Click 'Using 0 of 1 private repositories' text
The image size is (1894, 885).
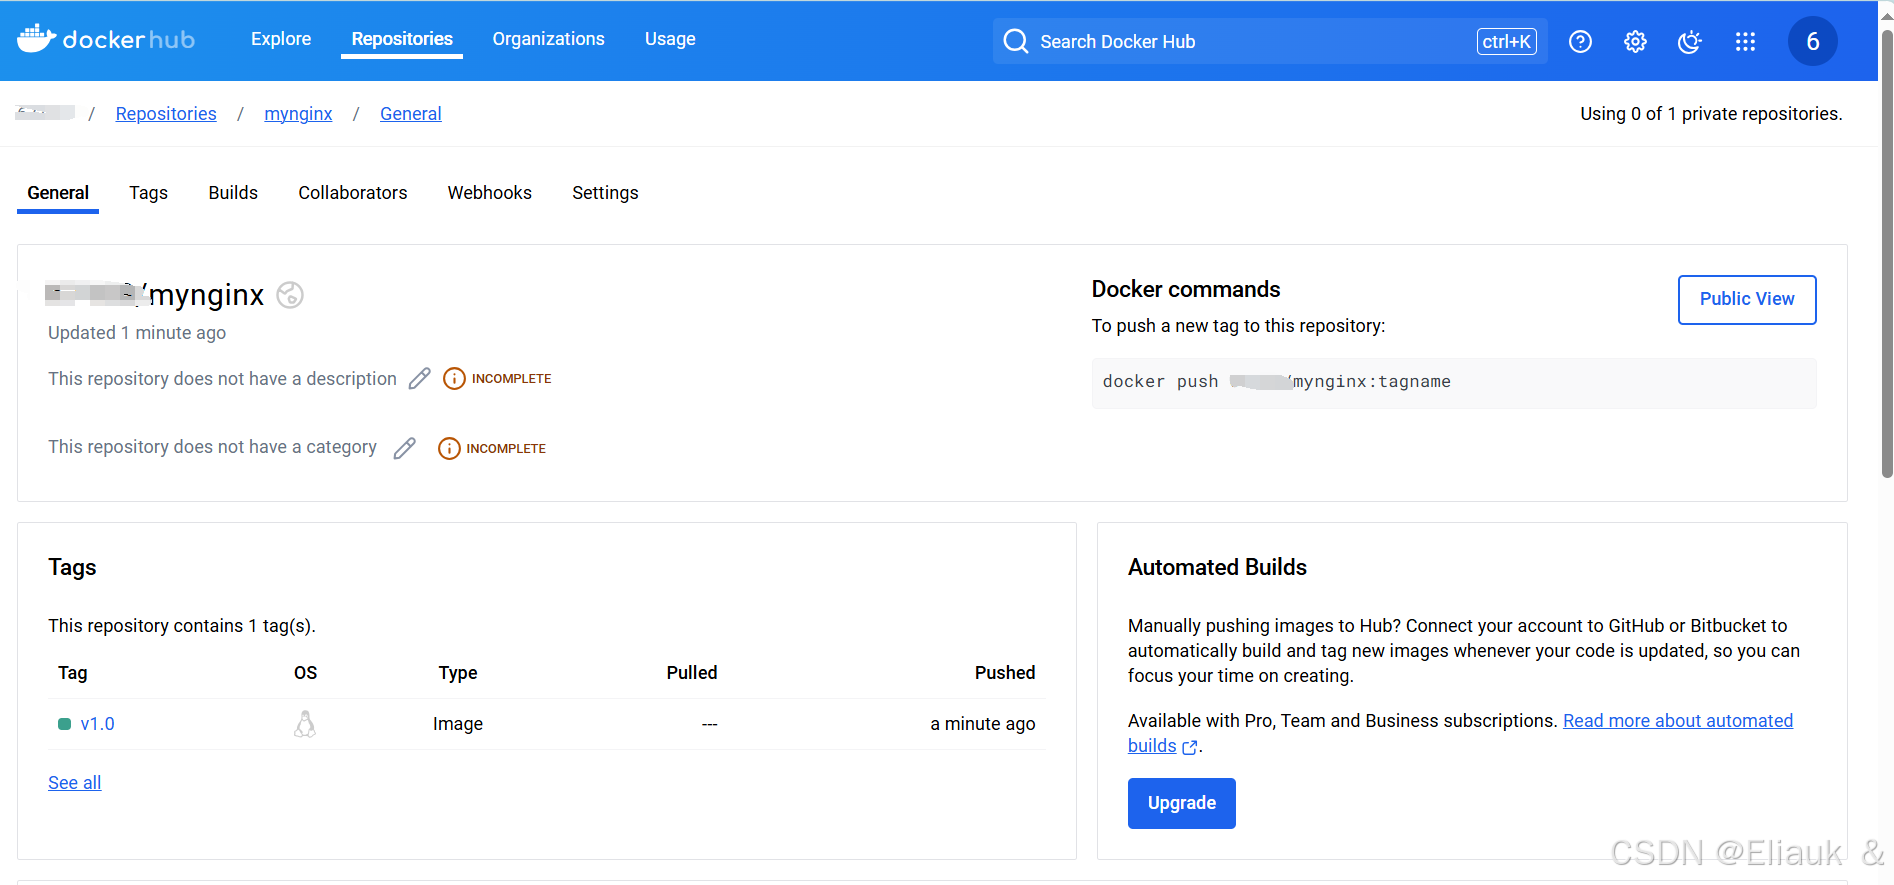pyautogui.click(x=1711, y=114)
